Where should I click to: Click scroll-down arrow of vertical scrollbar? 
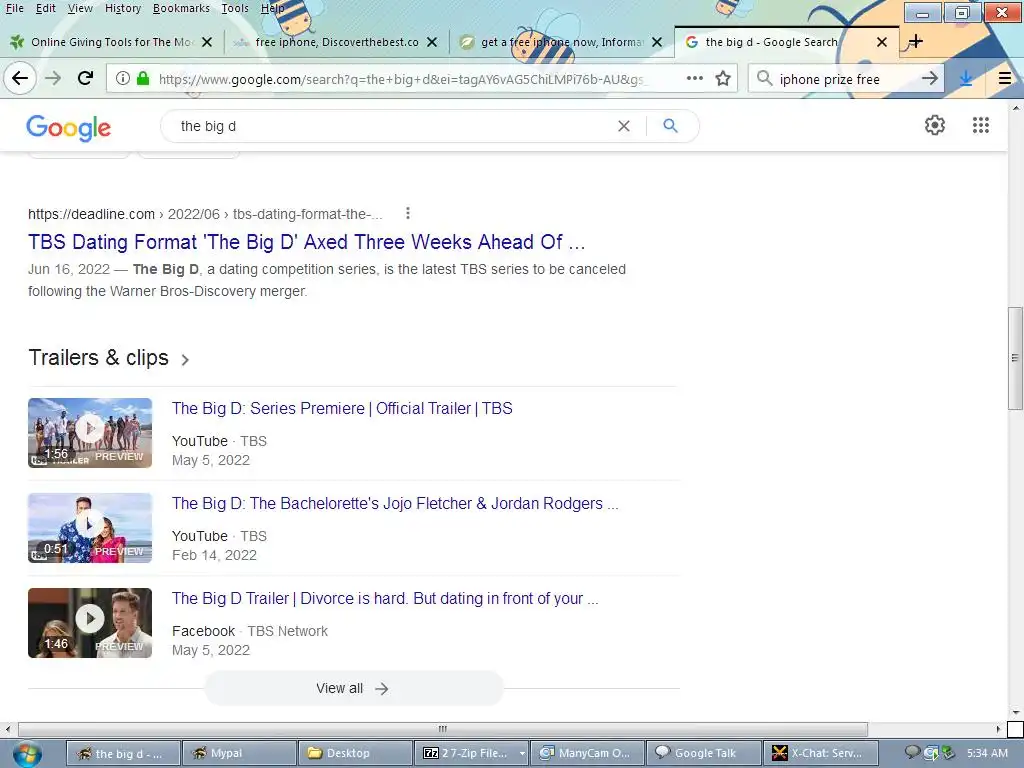point(1015,712)
